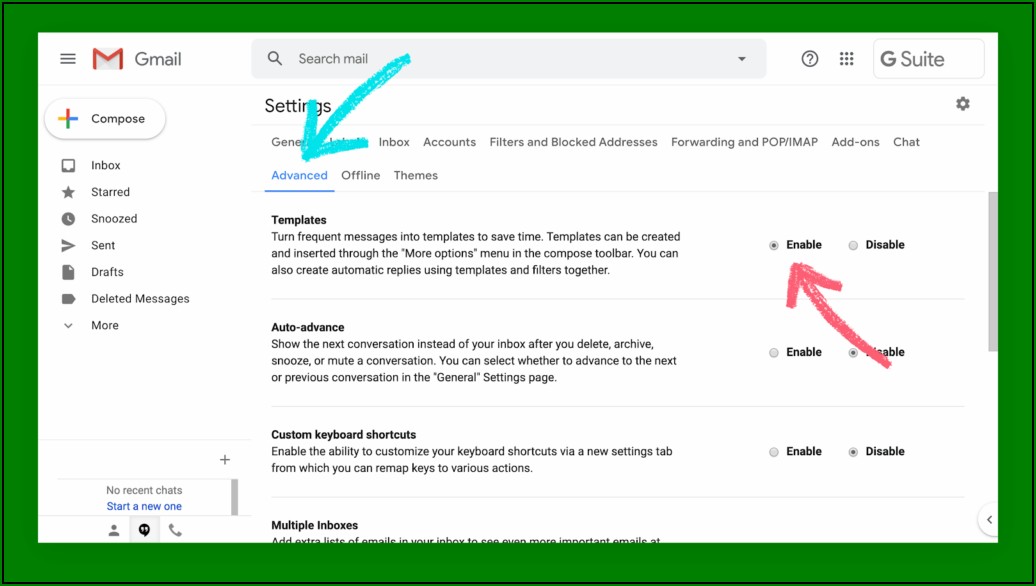
Task: Enable Auto-advance
Action: coord(774,353)
